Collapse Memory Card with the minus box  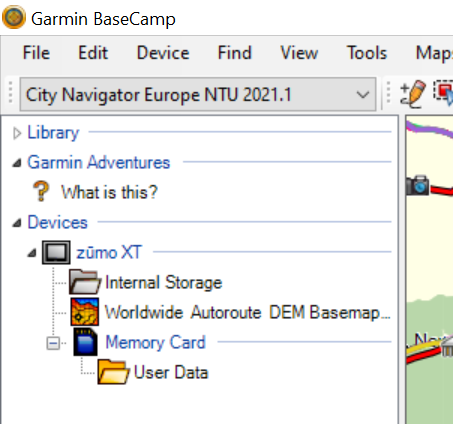point(53,343)
